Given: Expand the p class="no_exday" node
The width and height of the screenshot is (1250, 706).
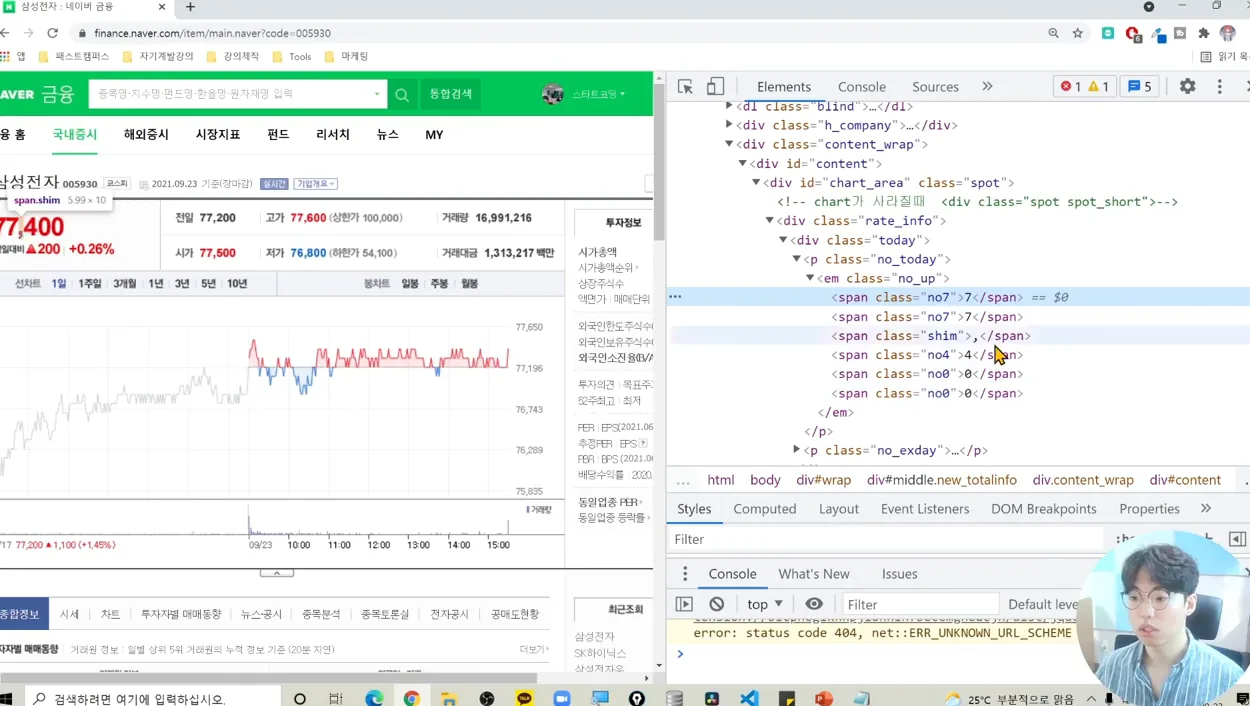Looking at the screenshot, I should tap(797, 450).
